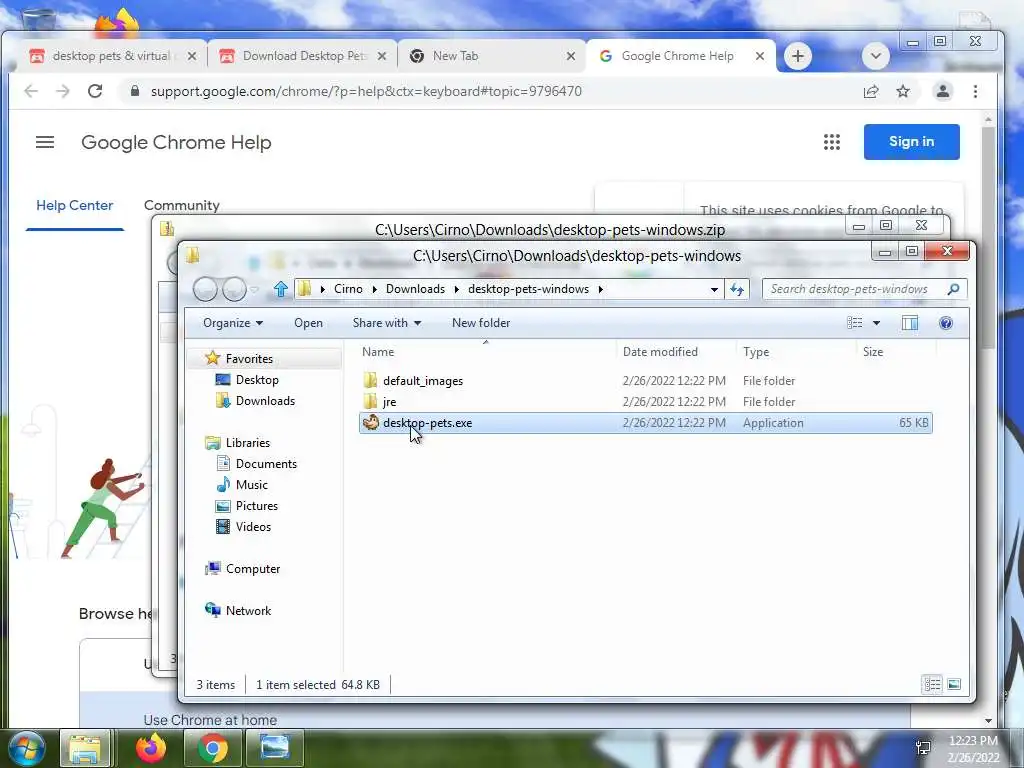Switch to large icons view in status corner
The width and height of the screenshot is (1024, 768).
click(954, 684)
